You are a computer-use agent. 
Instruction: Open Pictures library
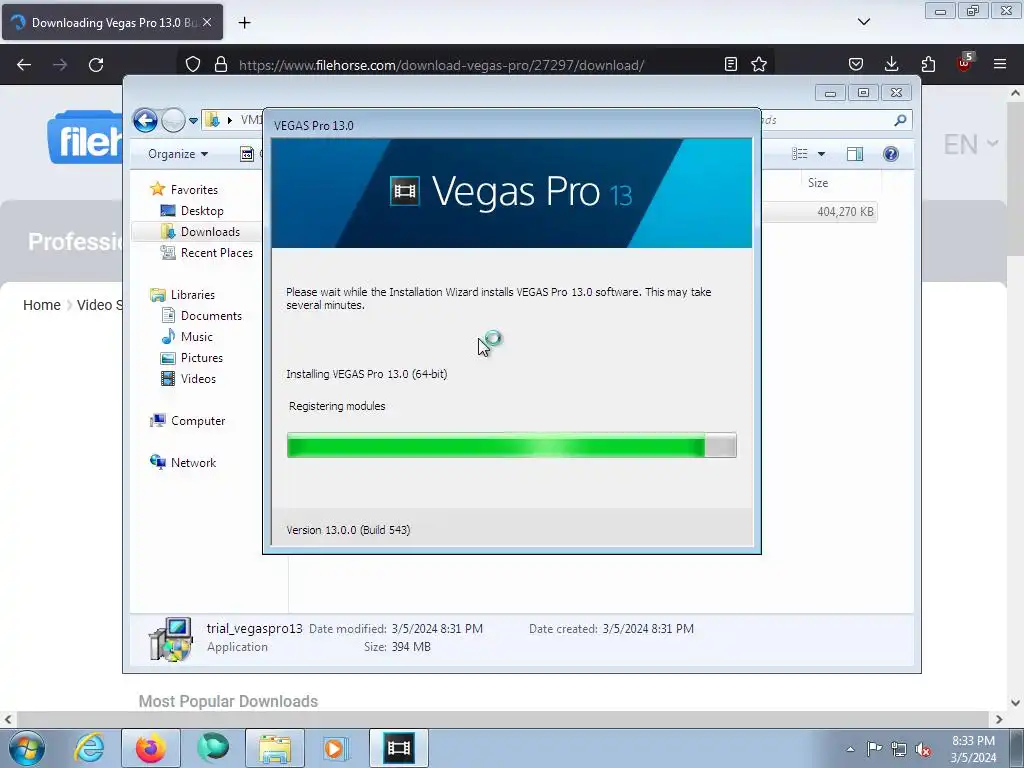click(x=201, y=358)
